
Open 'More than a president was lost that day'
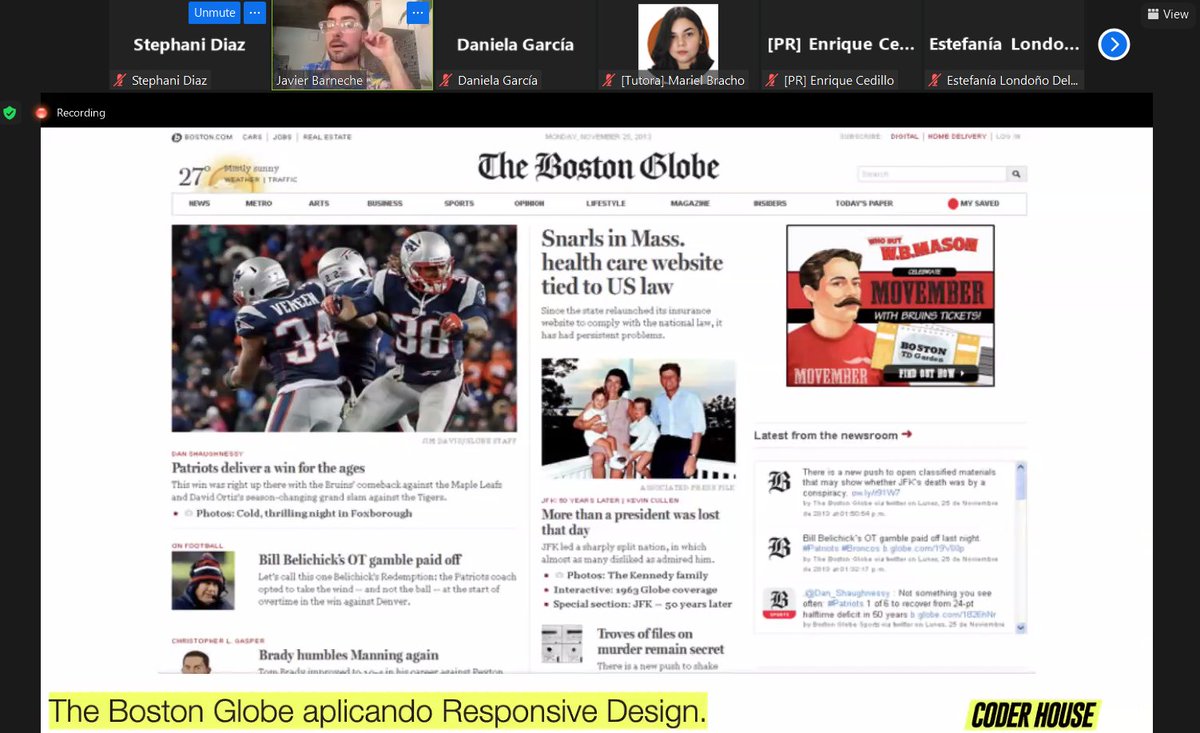point(630,522)
